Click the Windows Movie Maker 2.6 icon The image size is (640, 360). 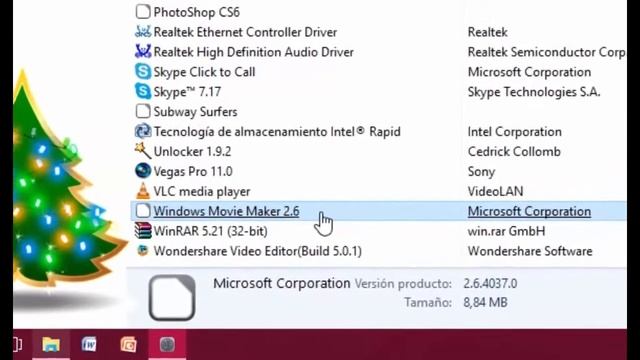tap(142, 211)
